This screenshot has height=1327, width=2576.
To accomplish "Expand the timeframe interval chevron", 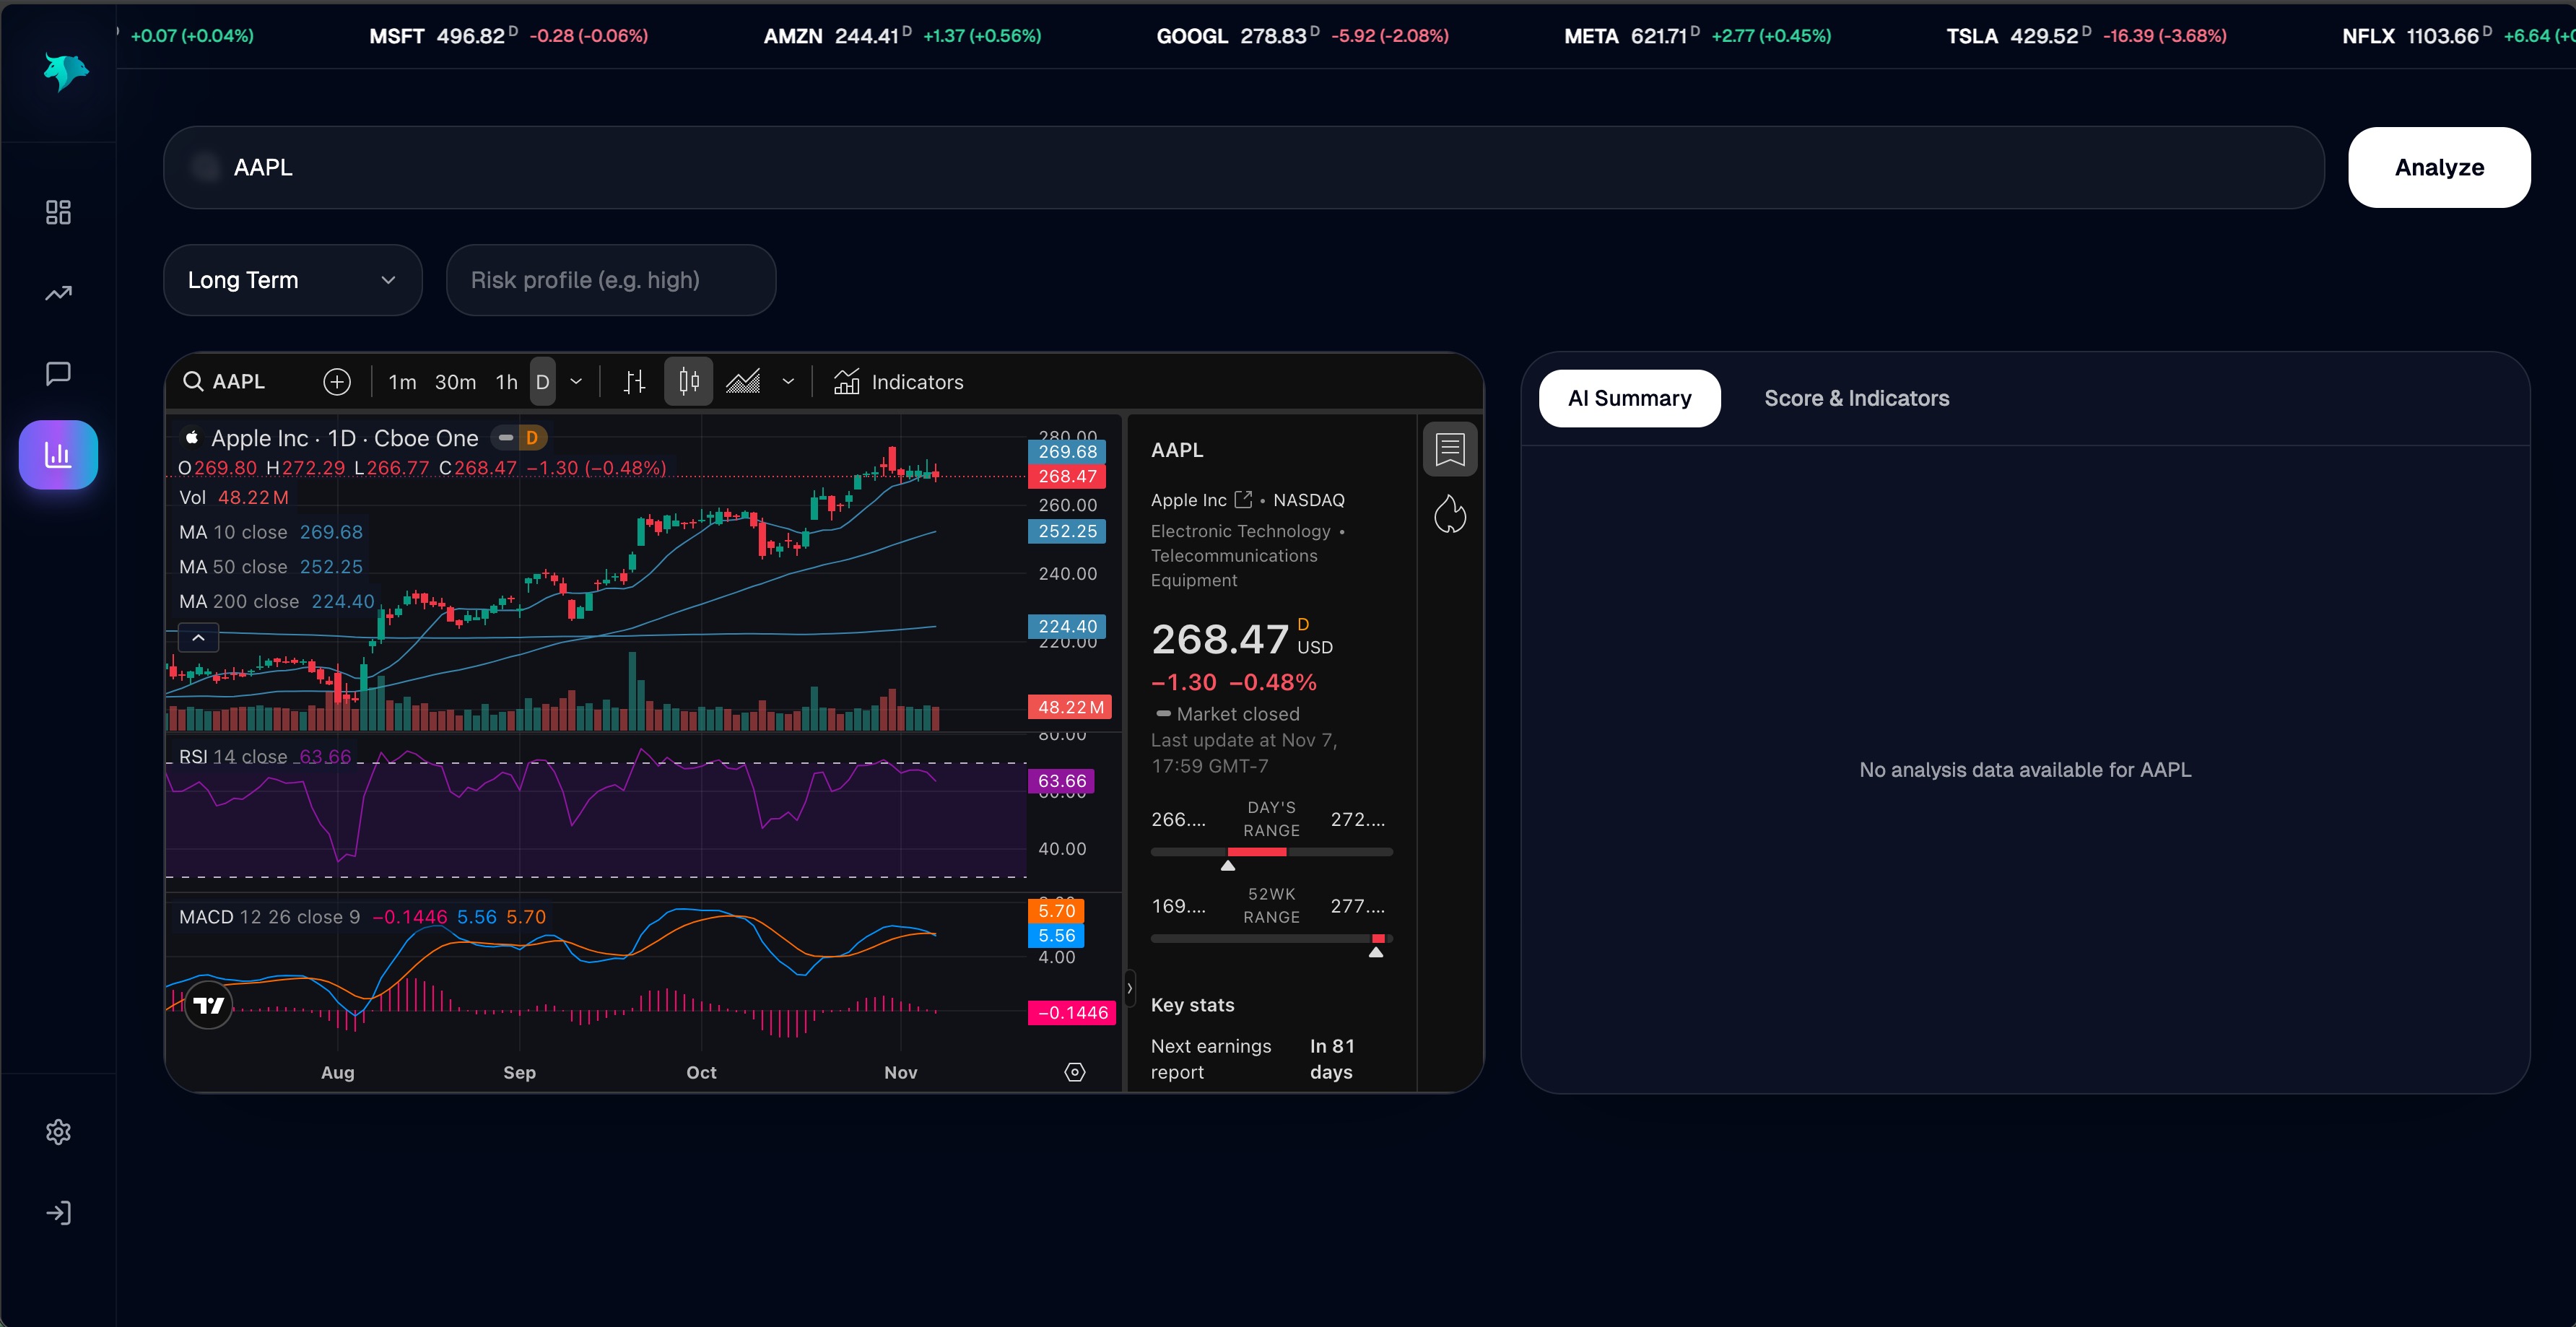I will click(576, 382).
